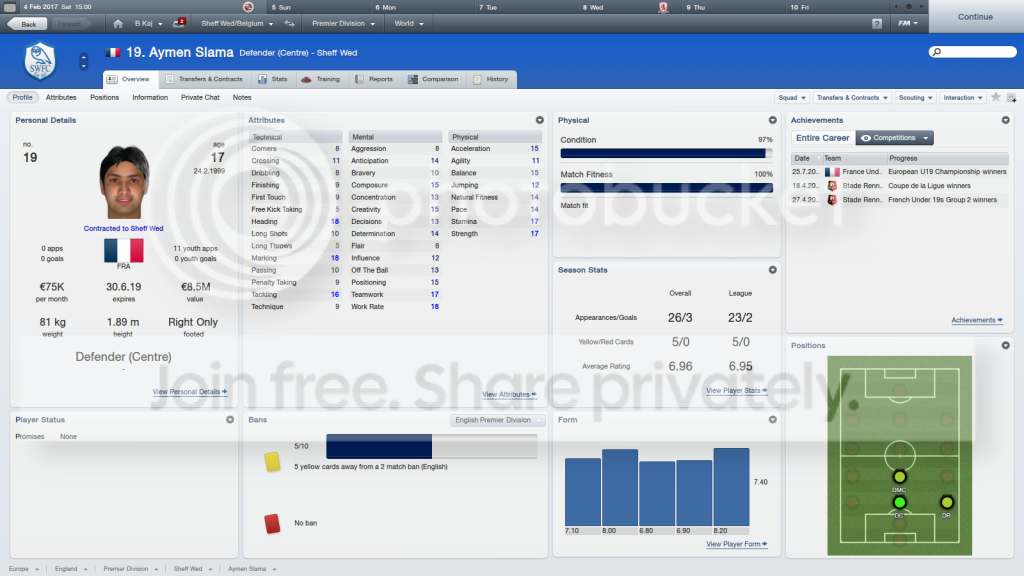Open the B Kaj manager dropdown
Image resolution: width=1024 pixels, height=576 pixels.
(148, 24)
